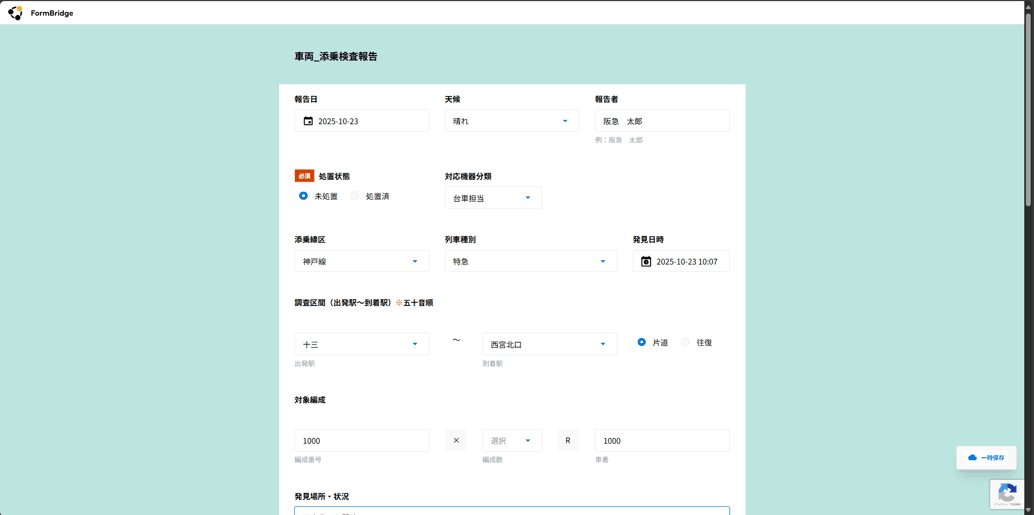The image size is (1034, 515).
Task: Open the calendar icon in 報告日 field
Action: pos(308,121)
